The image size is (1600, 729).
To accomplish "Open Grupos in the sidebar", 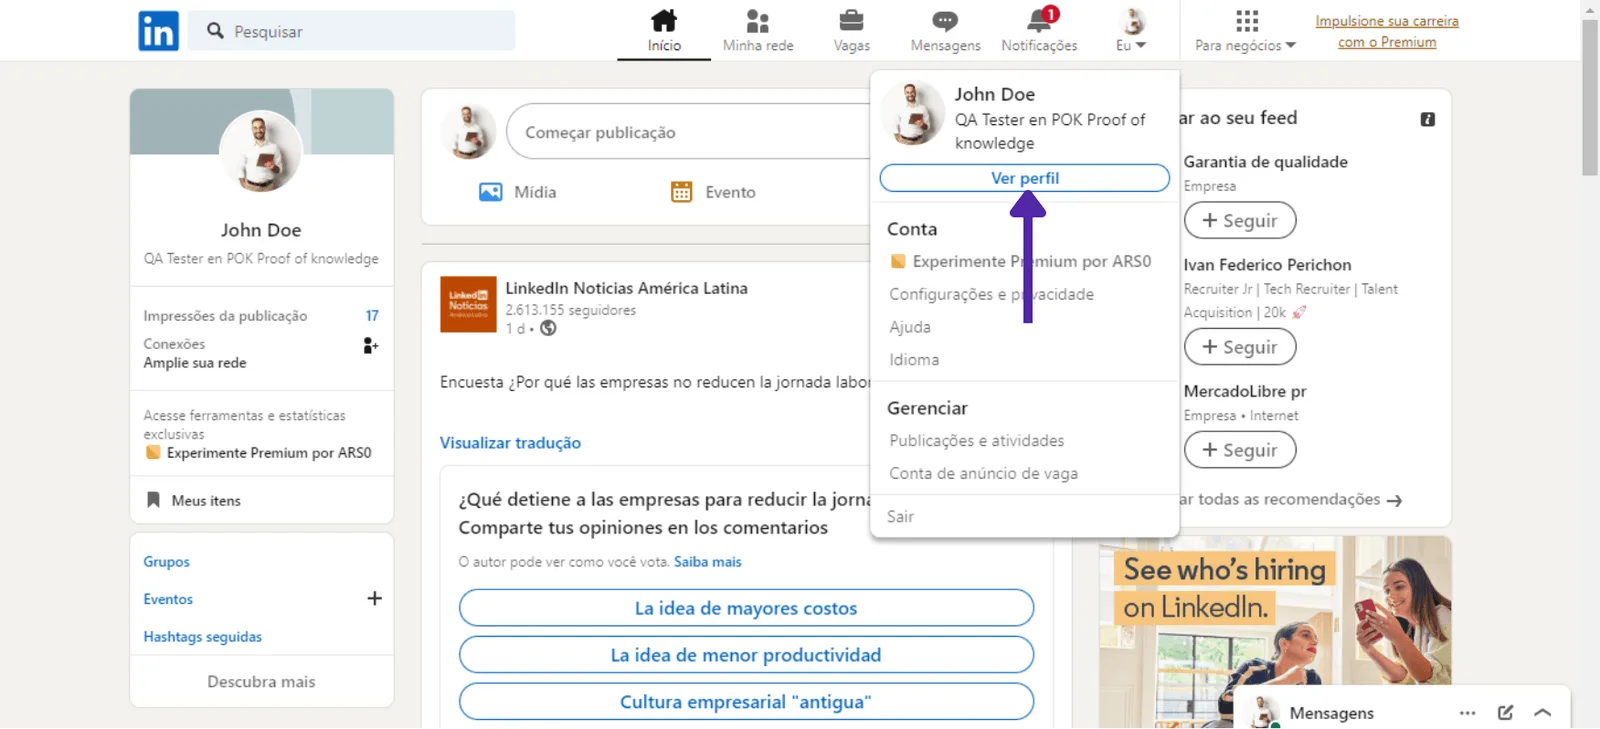I will [166, 562].
